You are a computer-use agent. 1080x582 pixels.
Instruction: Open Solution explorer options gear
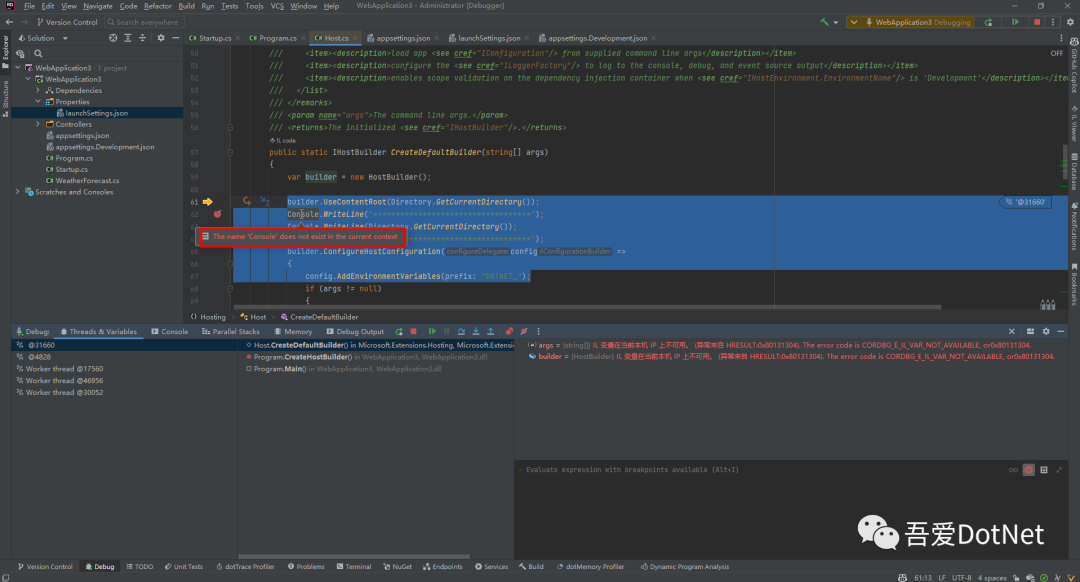pyautogui.click(x=161, y=38)
